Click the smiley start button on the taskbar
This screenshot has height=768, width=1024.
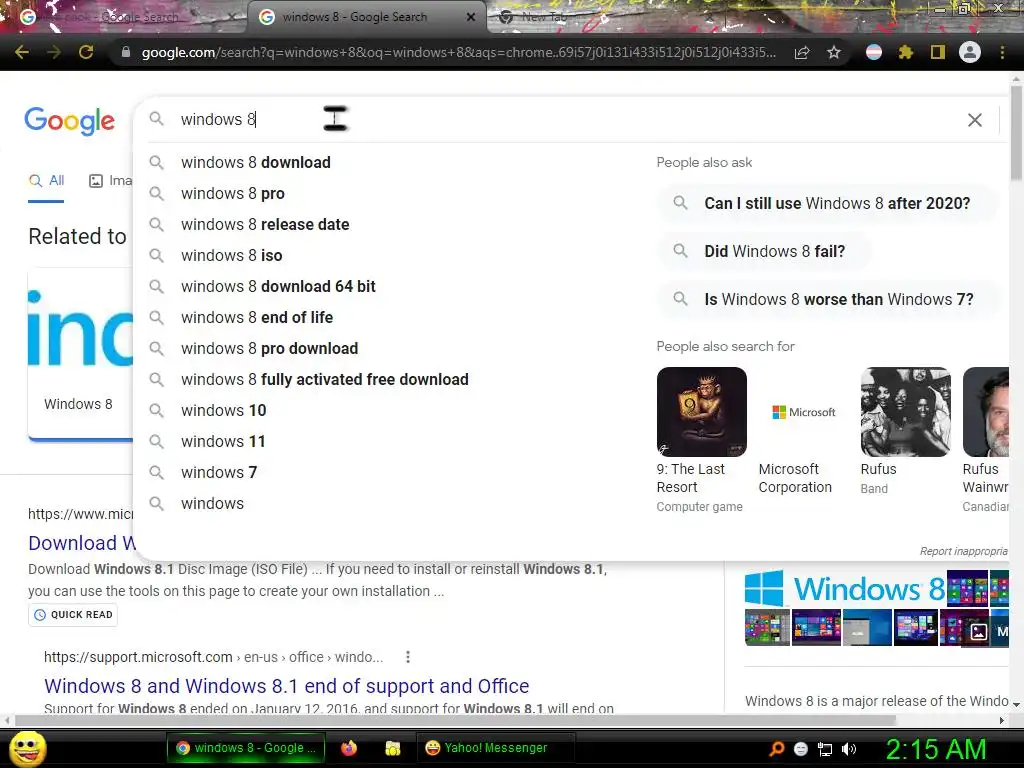pos(27,748)
